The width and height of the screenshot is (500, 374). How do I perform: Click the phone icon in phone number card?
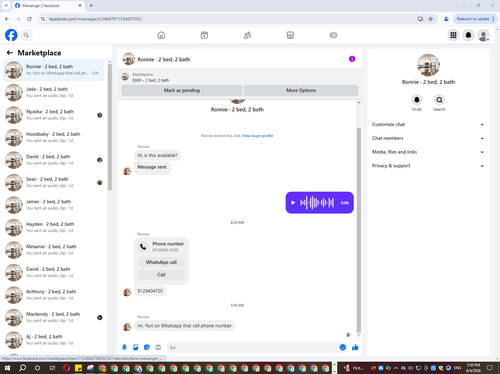143,247
